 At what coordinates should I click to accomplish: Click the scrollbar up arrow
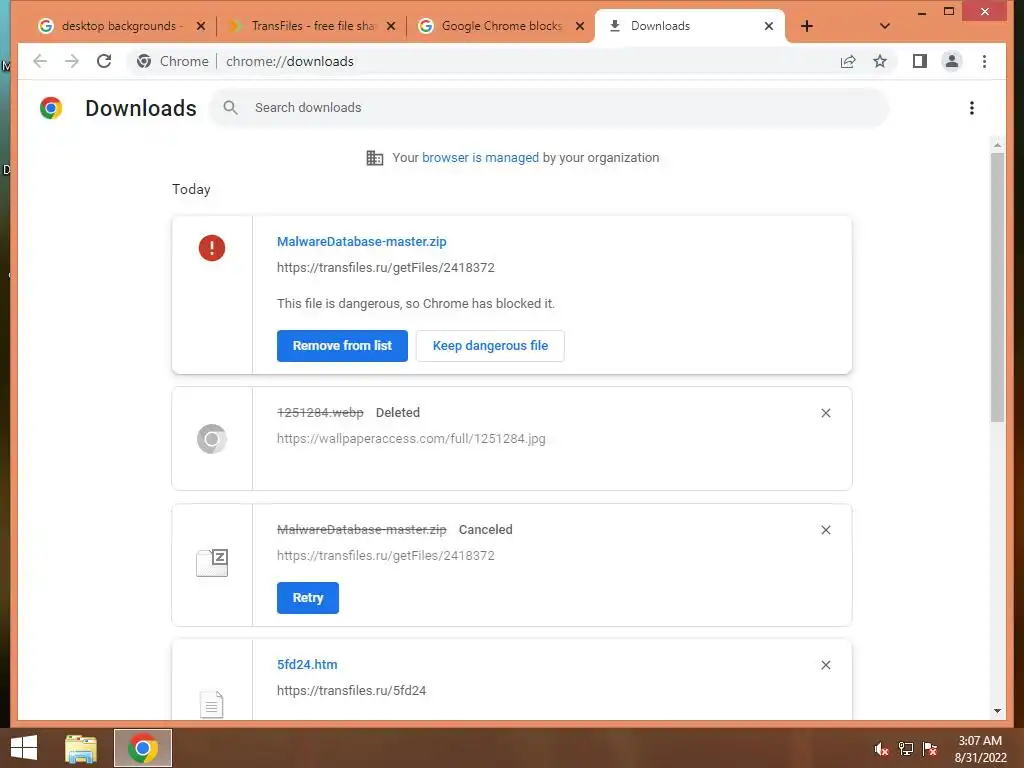tap(997, 144)
